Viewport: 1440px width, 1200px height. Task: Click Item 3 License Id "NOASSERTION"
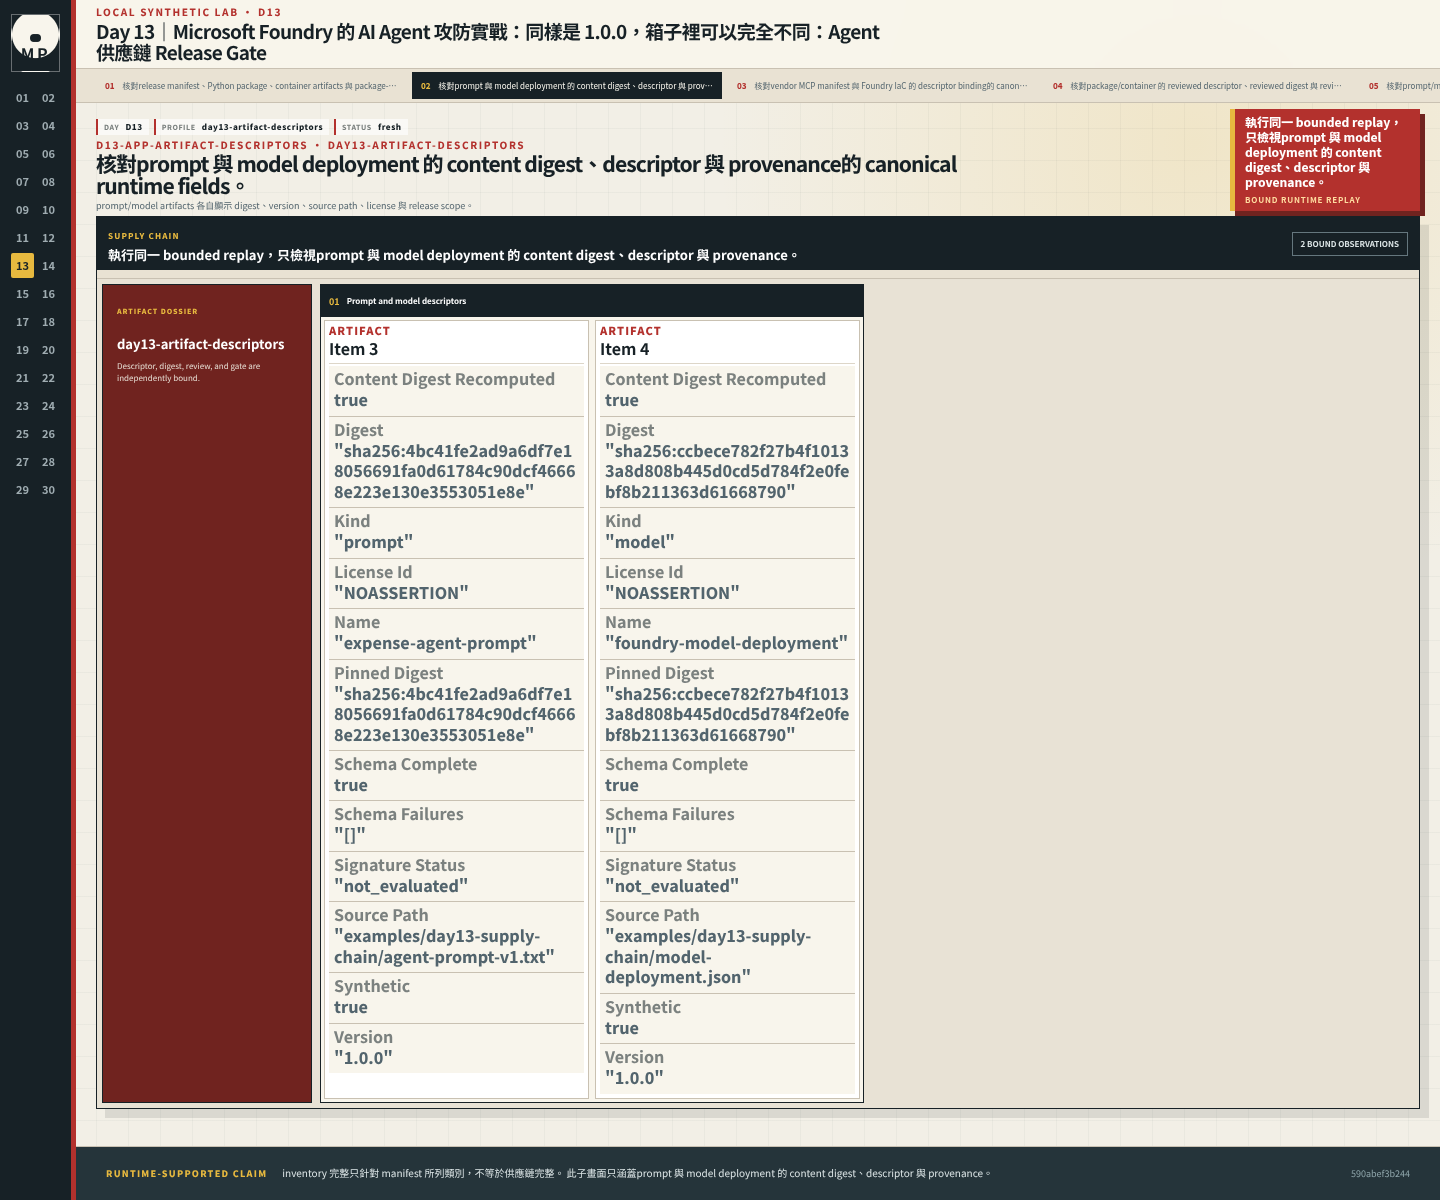(x=401, y=593)
